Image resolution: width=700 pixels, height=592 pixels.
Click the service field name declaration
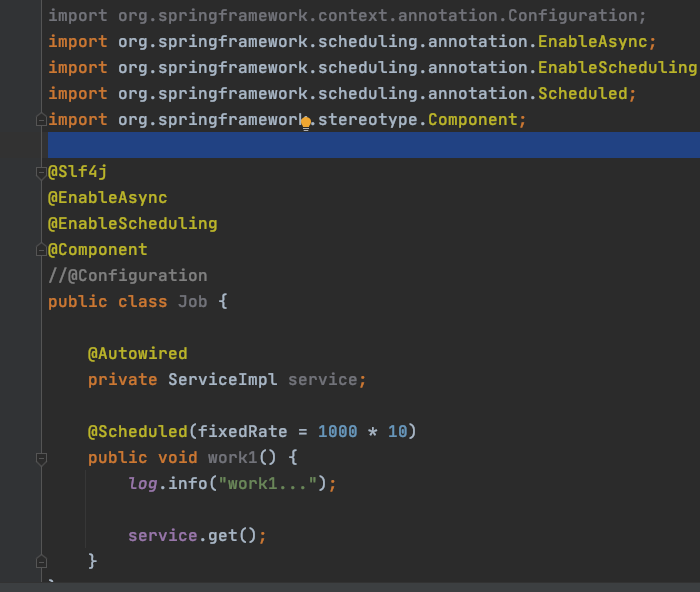point(322,380)
